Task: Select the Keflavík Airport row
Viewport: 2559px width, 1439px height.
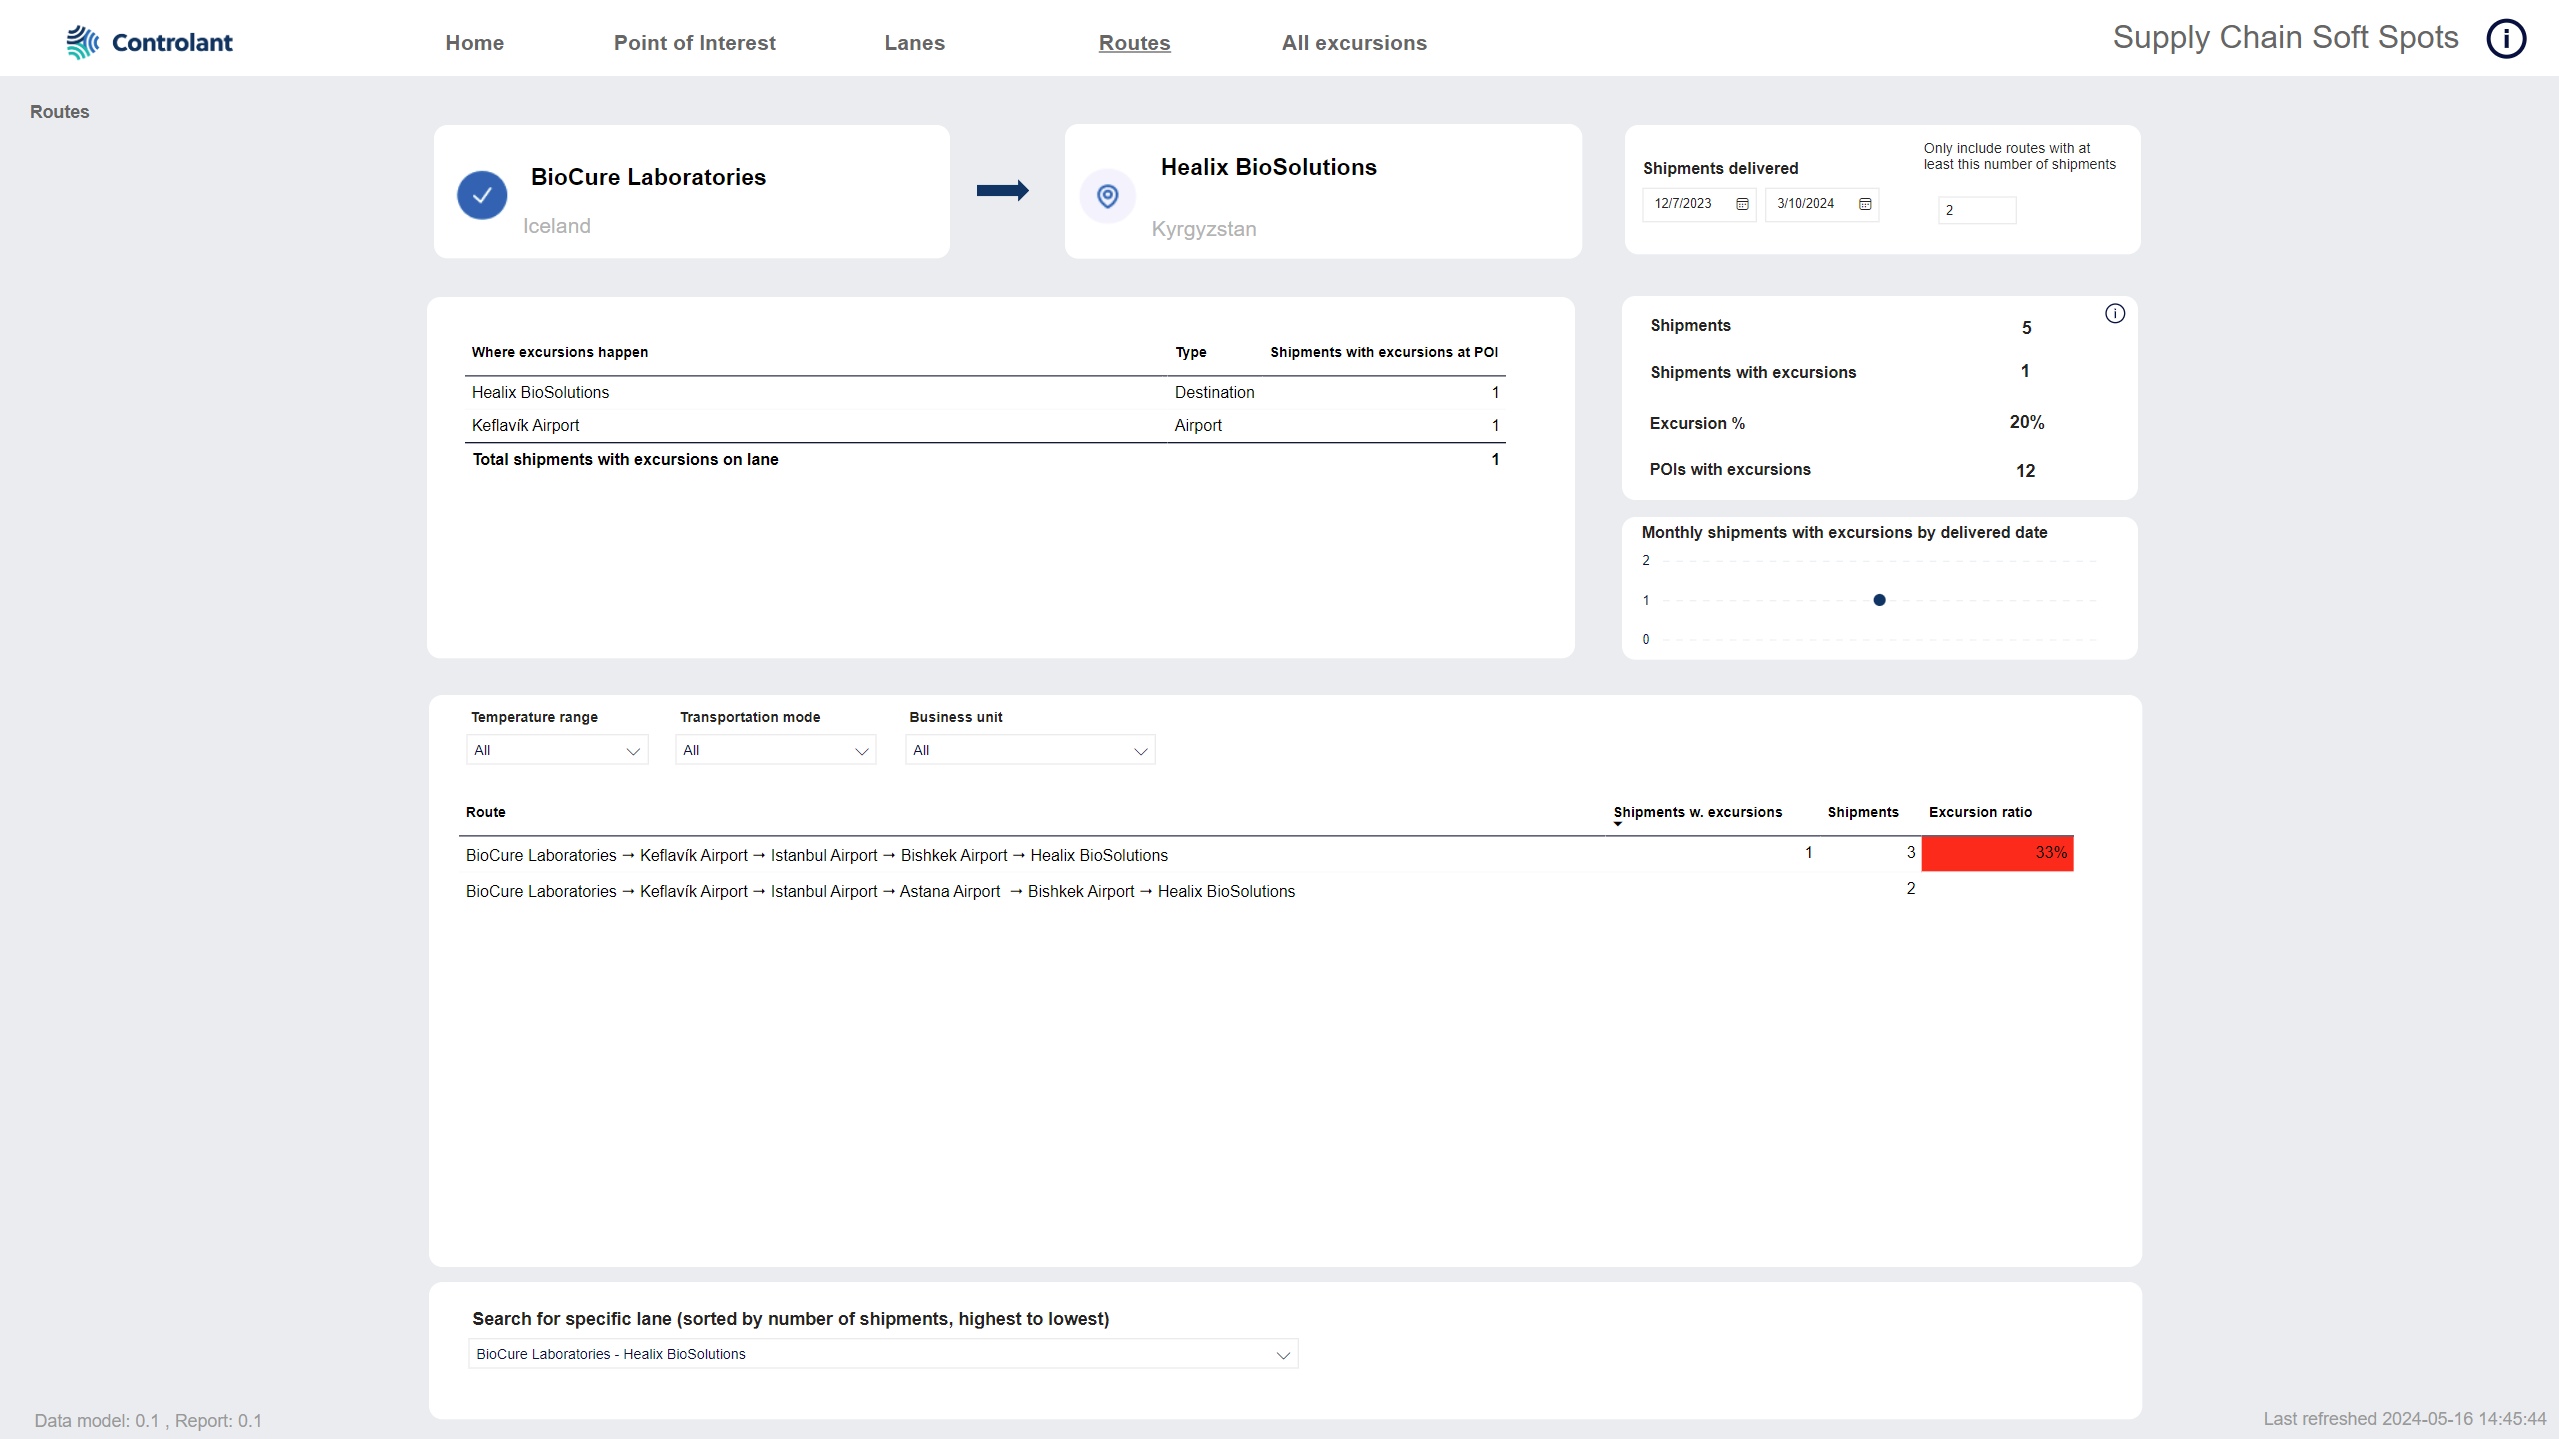Action: coord(985,426)
